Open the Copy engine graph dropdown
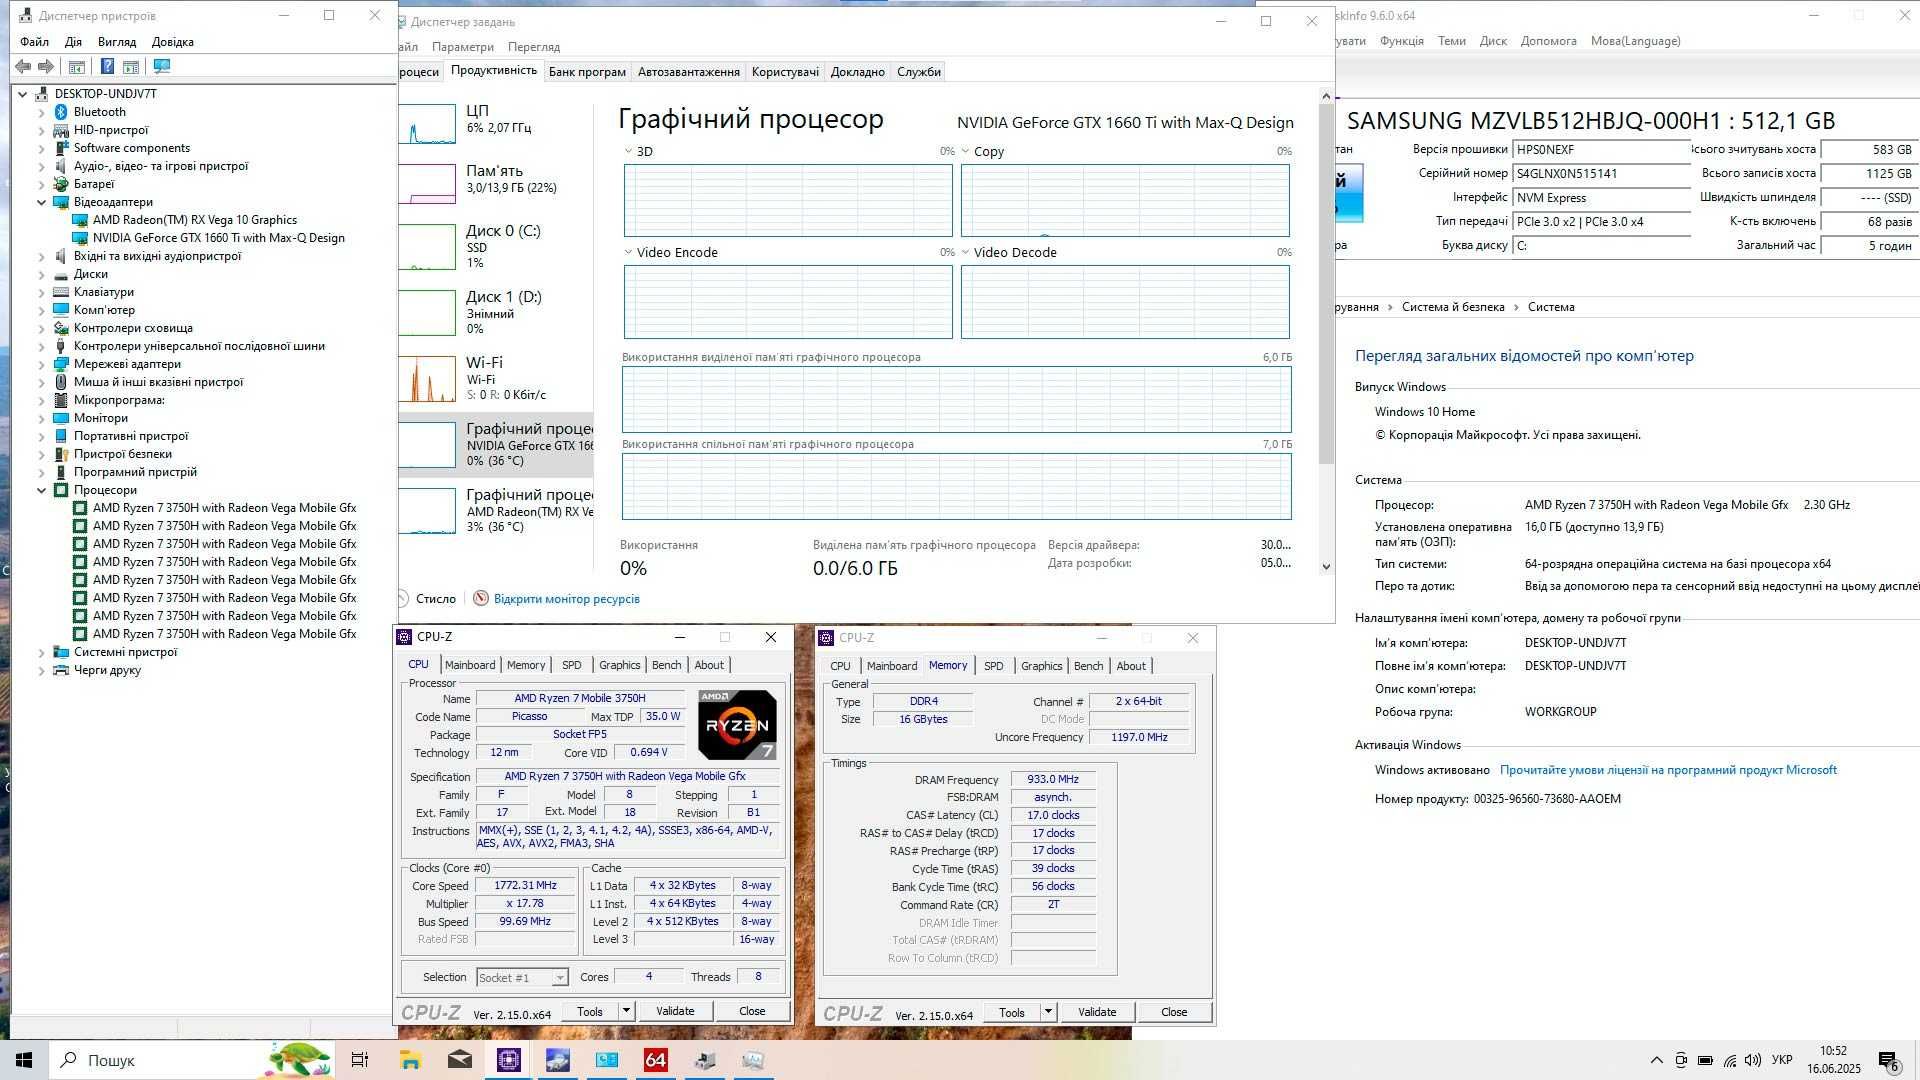The image size is (1920, 1080). coord(966,152)
